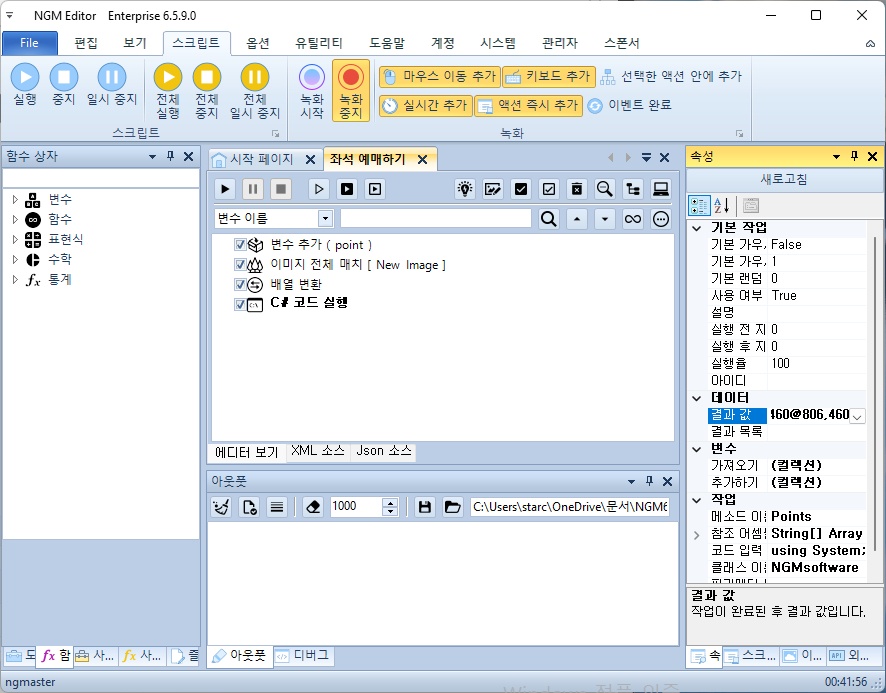
Task: Click the magnifier search icon in editor toolbar
Action: click(605, 189)
